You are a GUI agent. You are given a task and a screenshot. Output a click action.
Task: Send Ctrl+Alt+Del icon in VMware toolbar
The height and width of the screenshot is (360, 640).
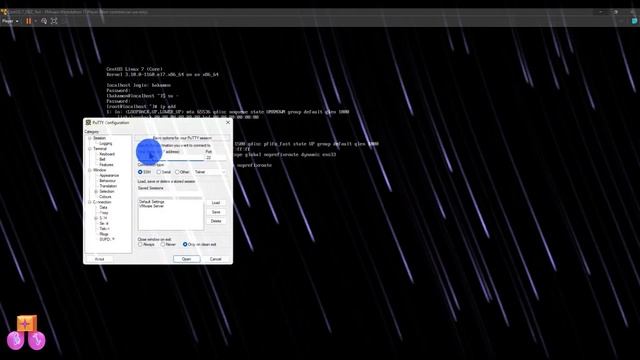44,21
